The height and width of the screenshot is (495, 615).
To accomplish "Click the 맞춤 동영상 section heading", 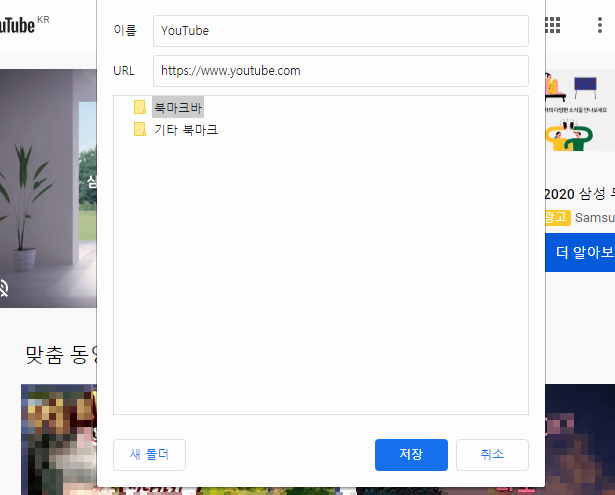I will pyautogui.click(x=61, y=355).
